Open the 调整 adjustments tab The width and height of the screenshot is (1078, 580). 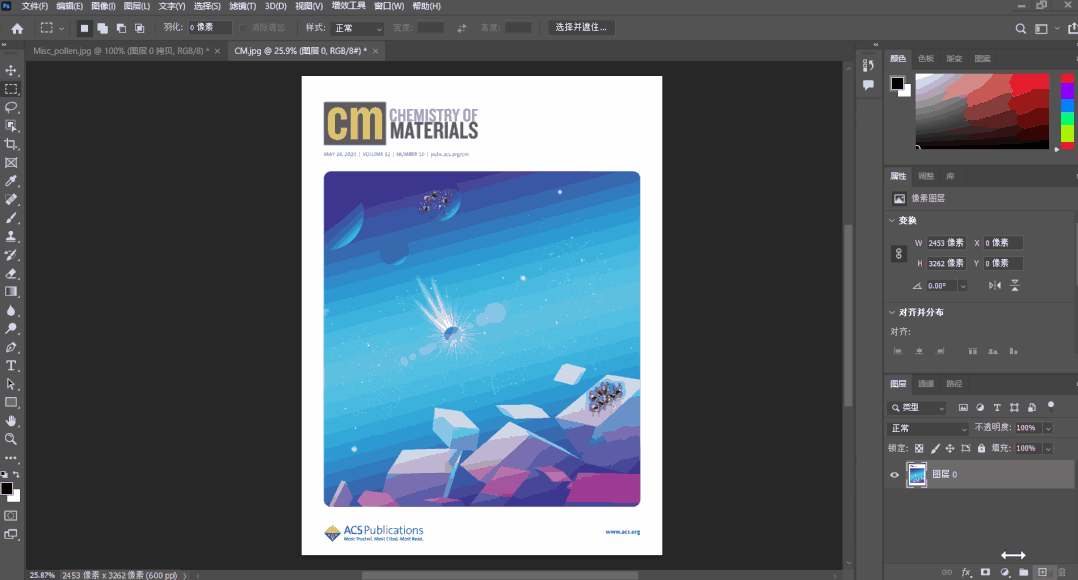tap(926, 176)
